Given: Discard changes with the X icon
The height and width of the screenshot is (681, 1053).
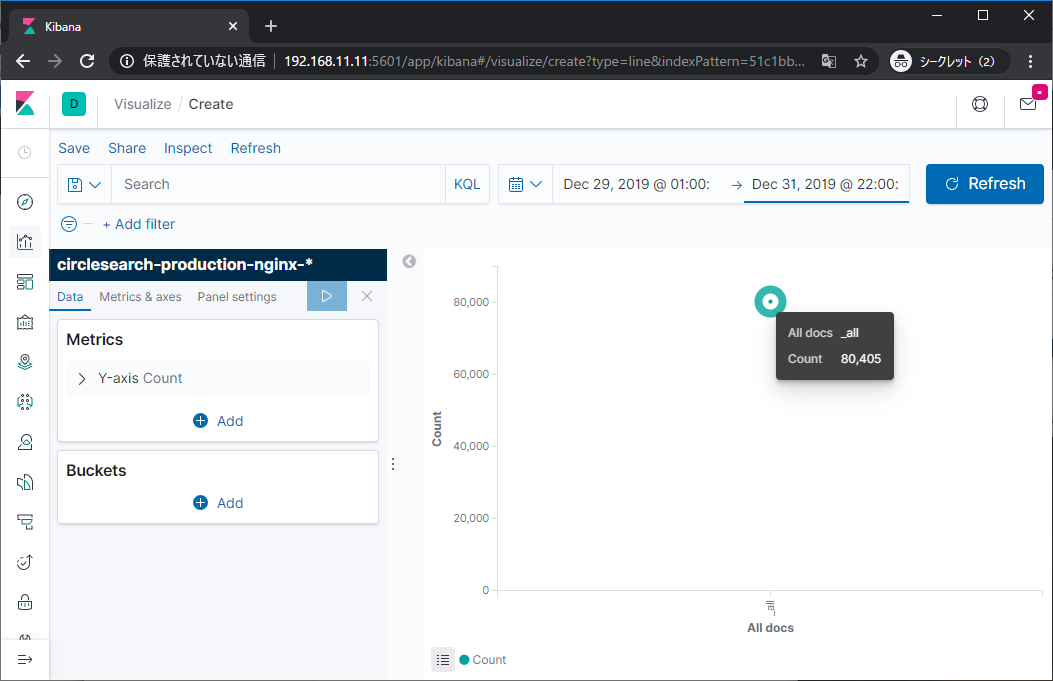Looking at the screenshot, I should click(x=367, y=296).
